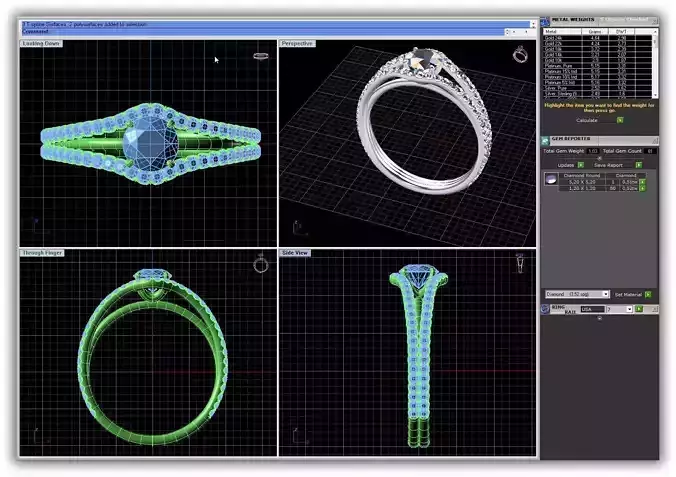Click the USA ring standard field
The image size is (676, 477).
pos(592,309)
